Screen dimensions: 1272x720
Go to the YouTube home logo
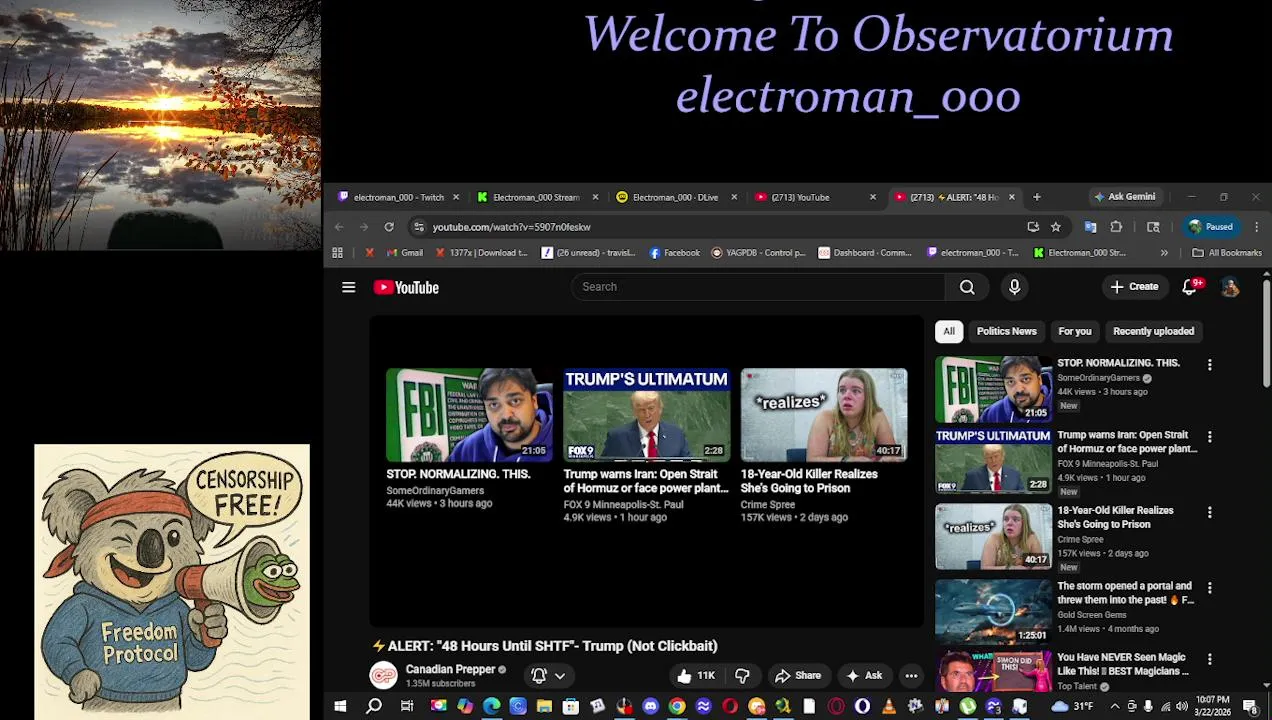click(406, 287)
